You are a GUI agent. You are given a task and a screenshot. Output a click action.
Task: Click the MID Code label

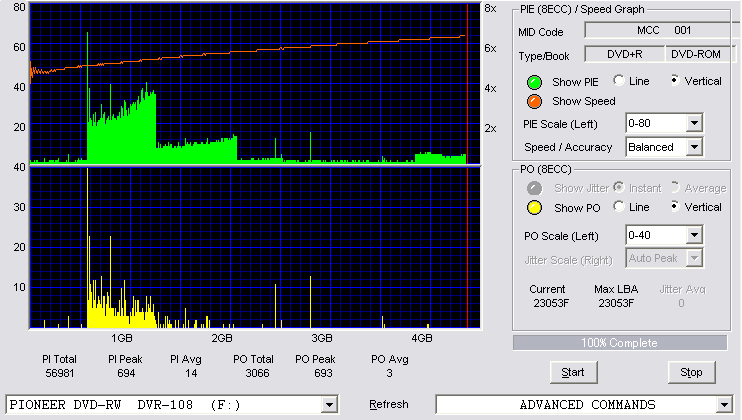coord(540,32)
